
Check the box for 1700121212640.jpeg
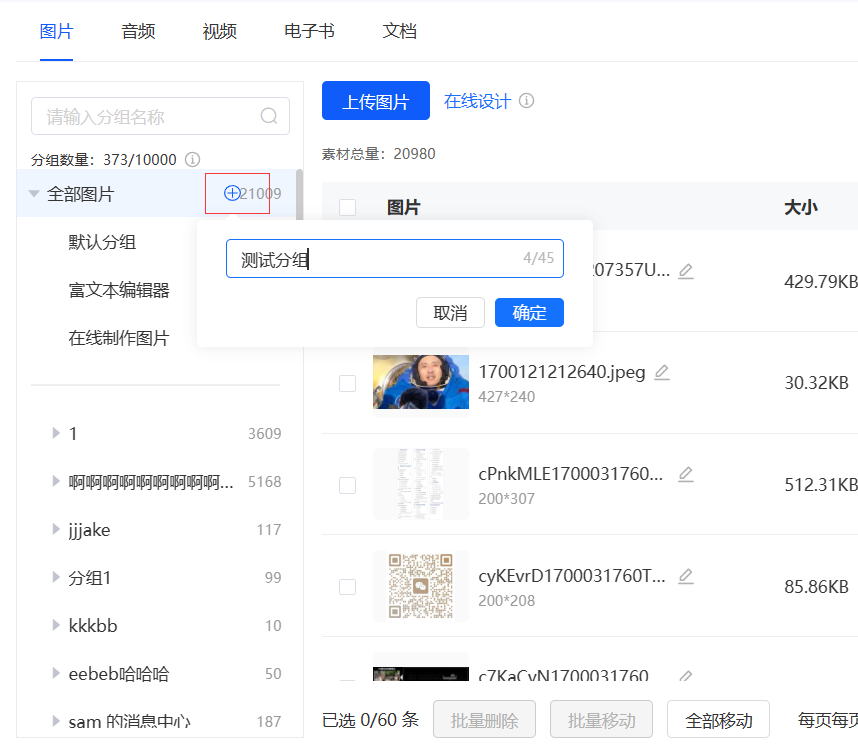point(347,383)
